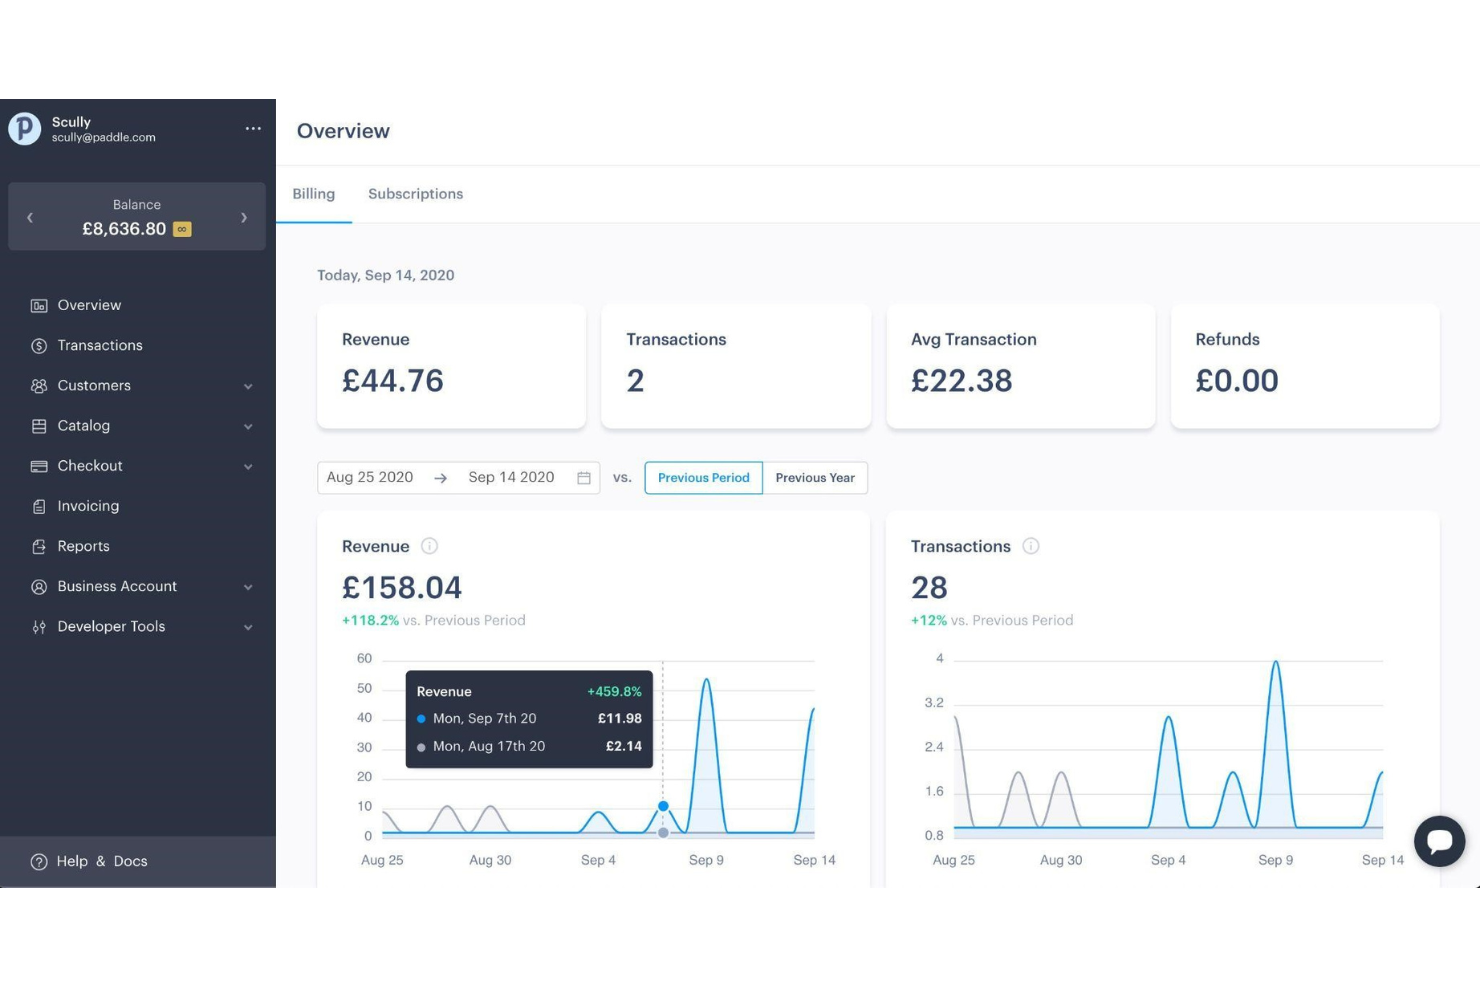Click the Transactions 2 summary card

(x=736, y=367)
